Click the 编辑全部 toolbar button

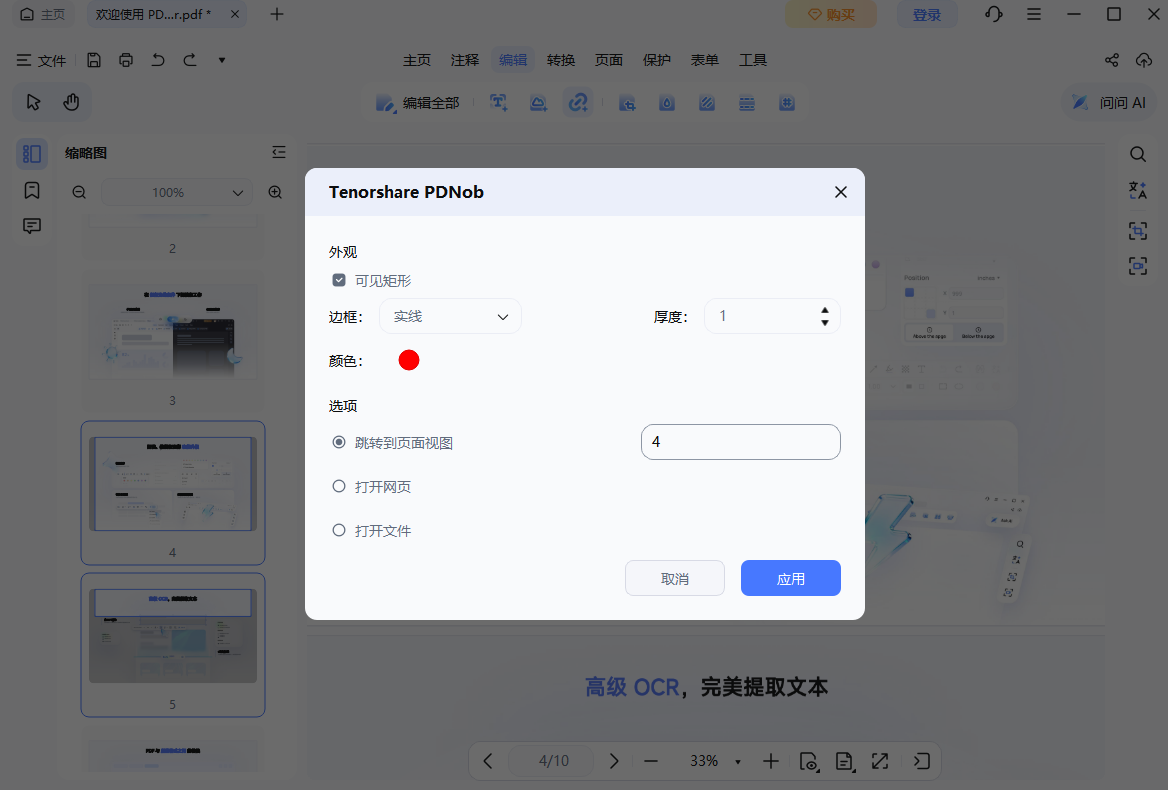[x=417, y=103]
